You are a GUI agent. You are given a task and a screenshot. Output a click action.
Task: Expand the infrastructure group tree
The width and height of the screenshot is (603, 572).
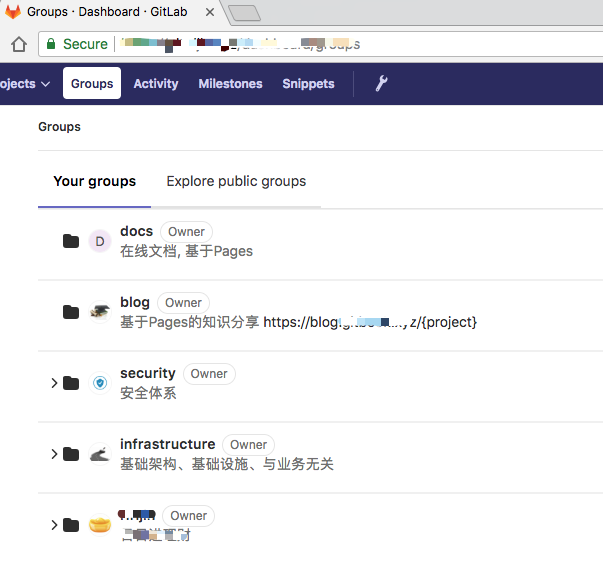click(54, 454)
